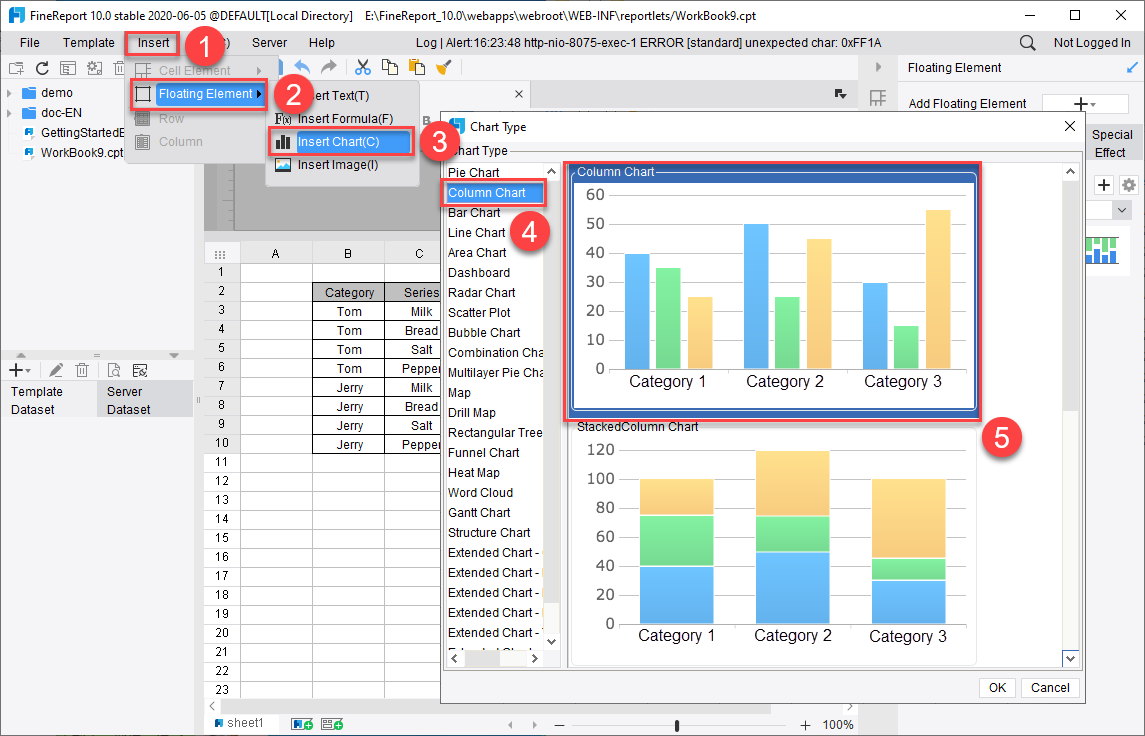Delete a dataset with the trash icon
1145x736 pixels.
pyautogui.click(x=82, y=370)
